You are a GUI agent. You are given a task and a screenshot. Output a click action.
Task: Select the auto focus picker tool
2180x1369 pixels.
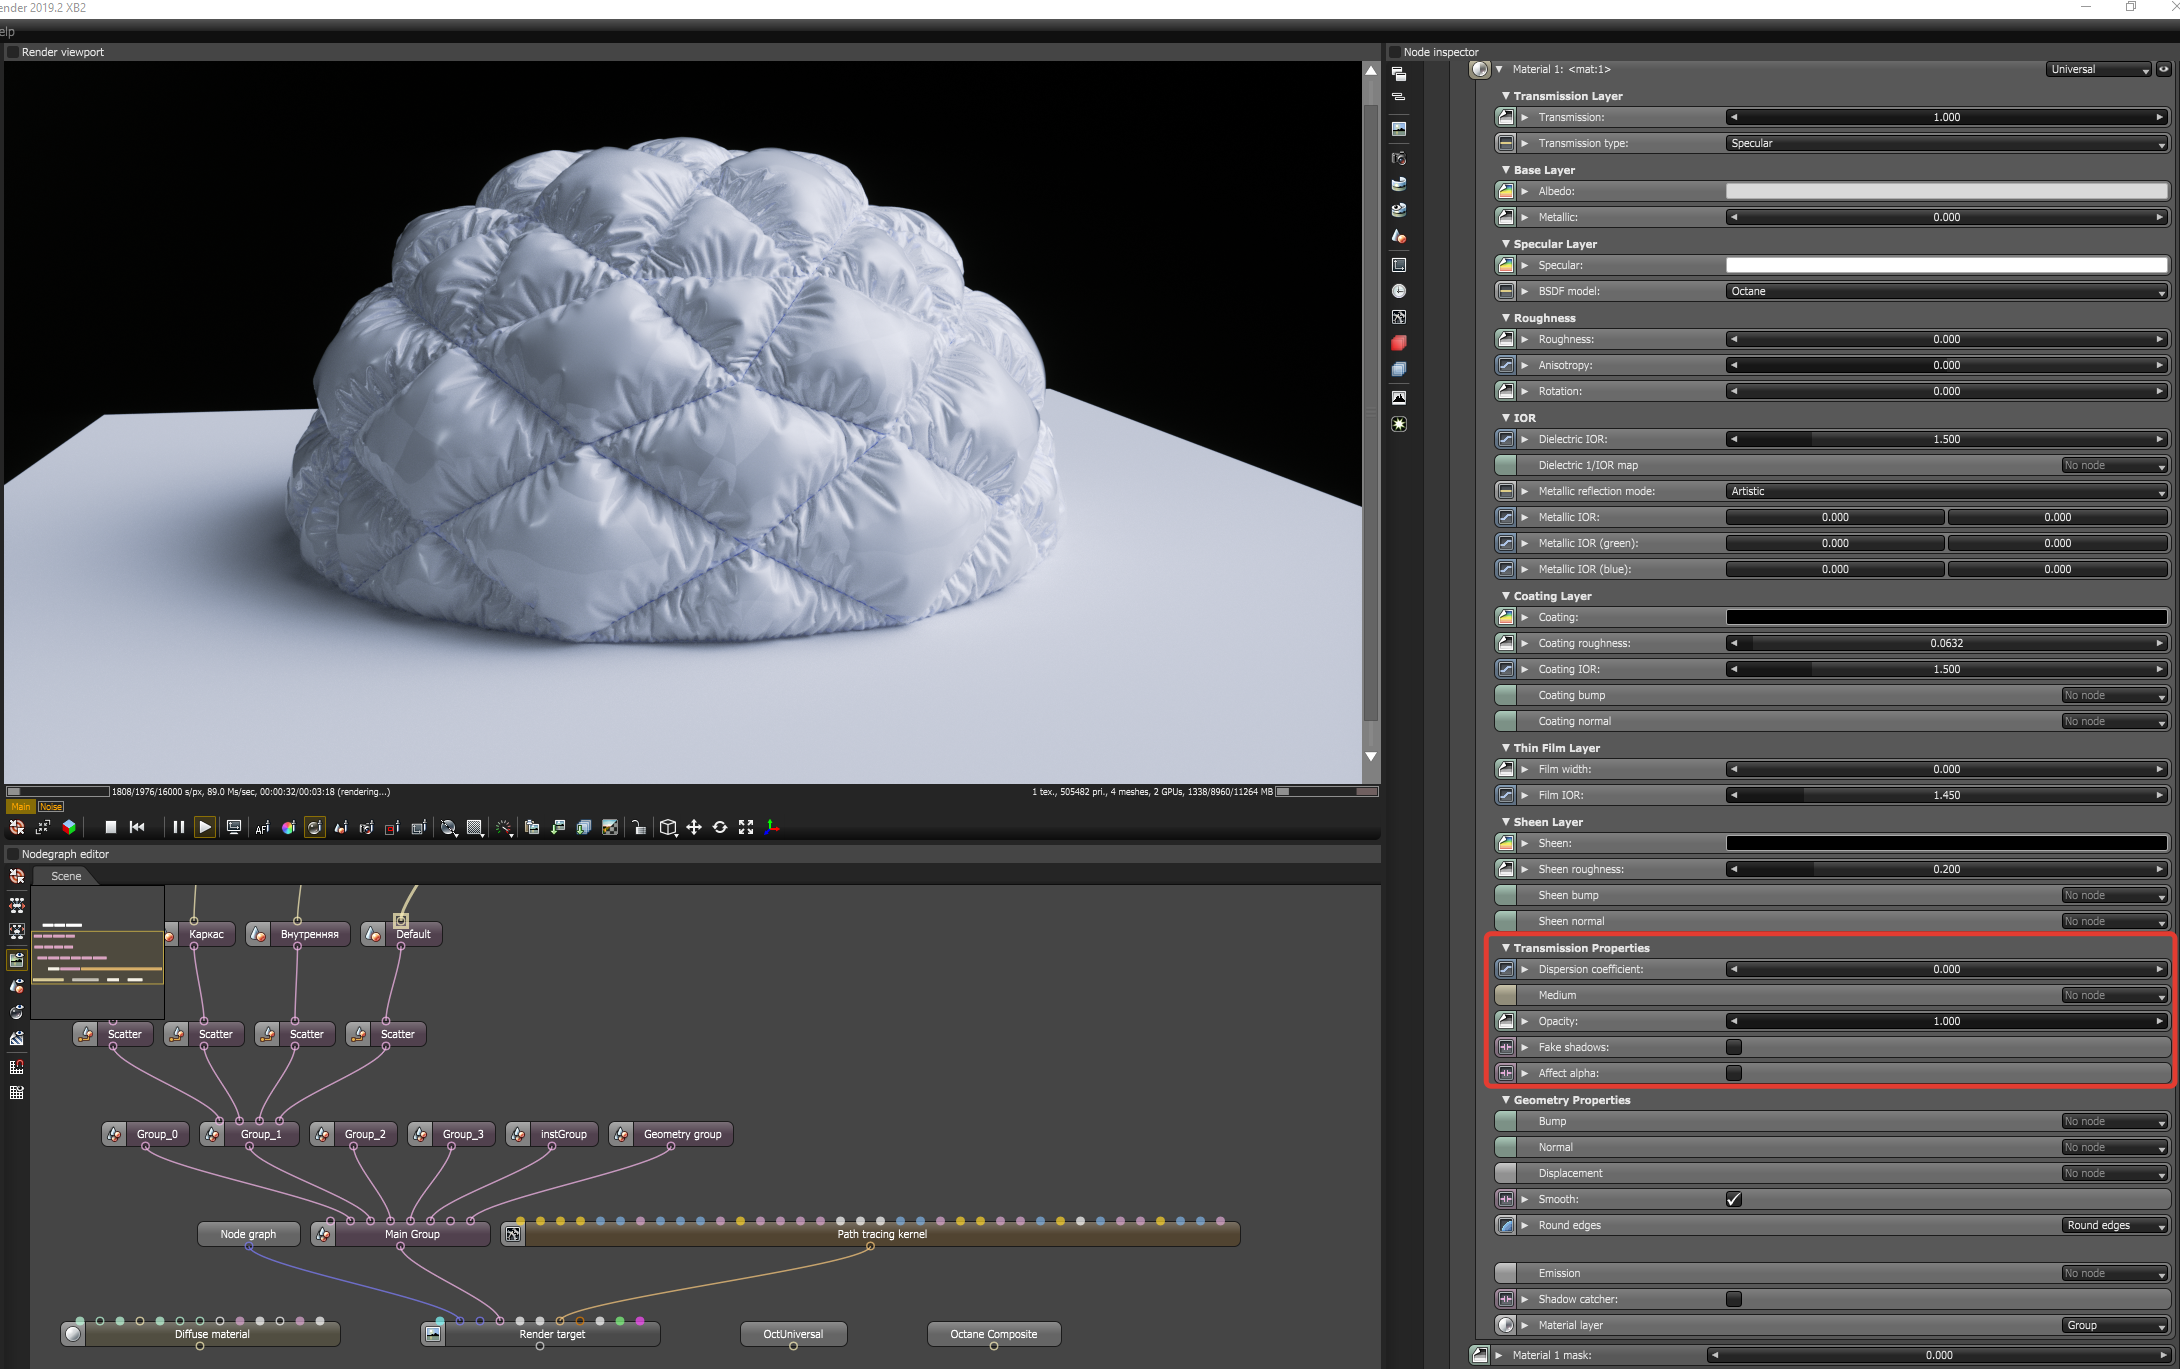coord(262,828)
